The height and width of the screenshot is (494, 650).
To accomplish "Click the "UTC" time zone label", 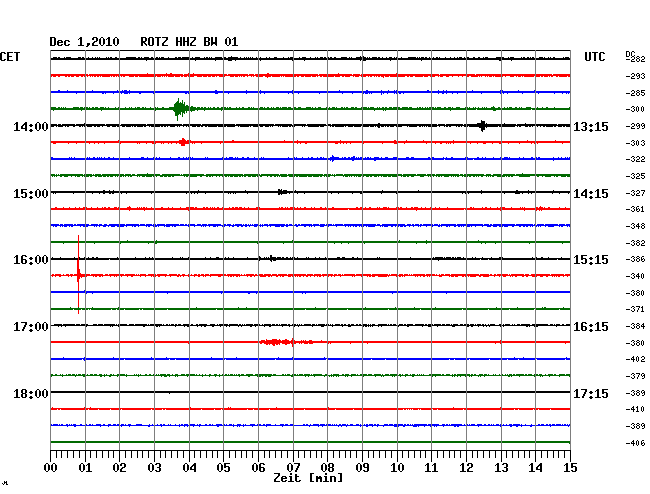I will [x=594, y=57].
